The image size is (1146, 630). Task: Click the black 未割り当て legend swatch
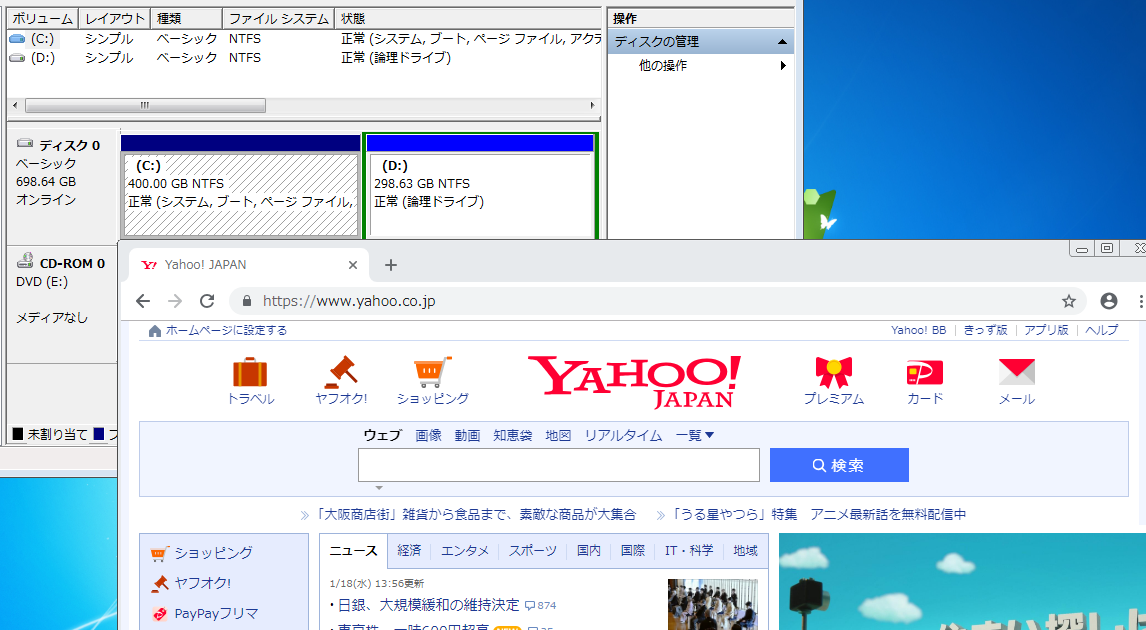18,434
